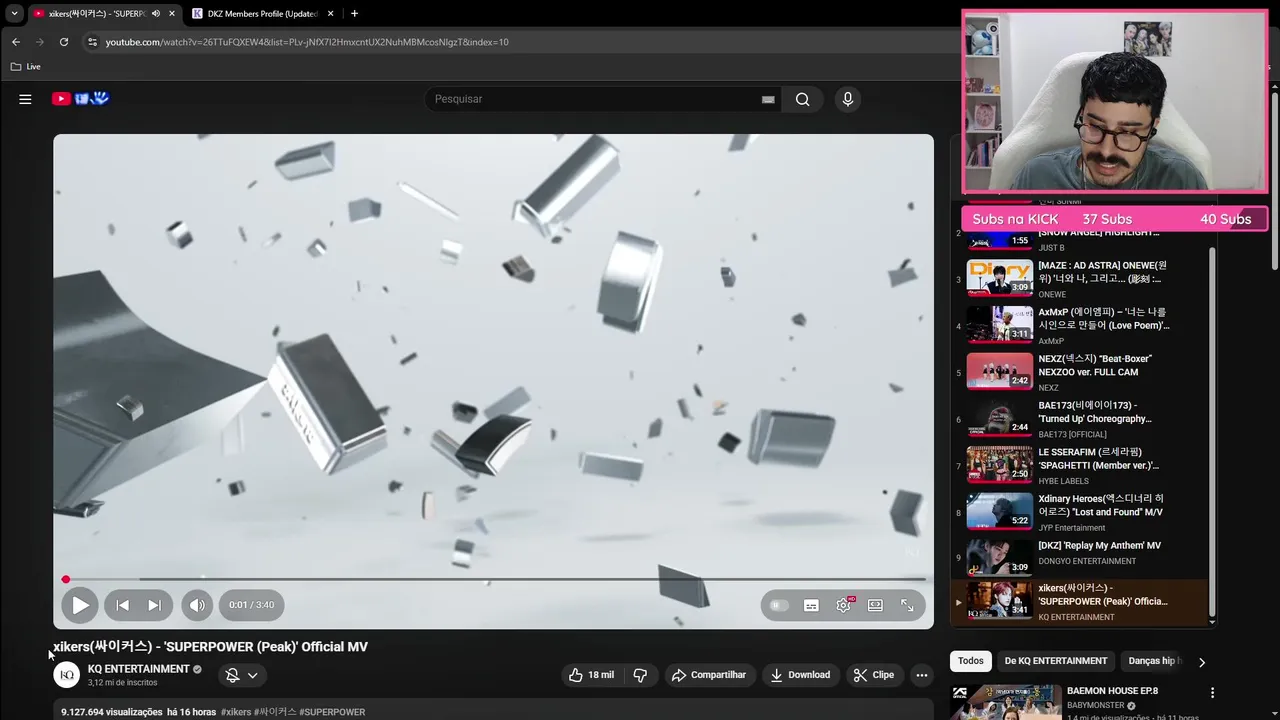Click the red playhead scrubber dot
Image resolution: width=1280 pixels, height=720 pixels.
pyautogui.click(x=66, y=579)
